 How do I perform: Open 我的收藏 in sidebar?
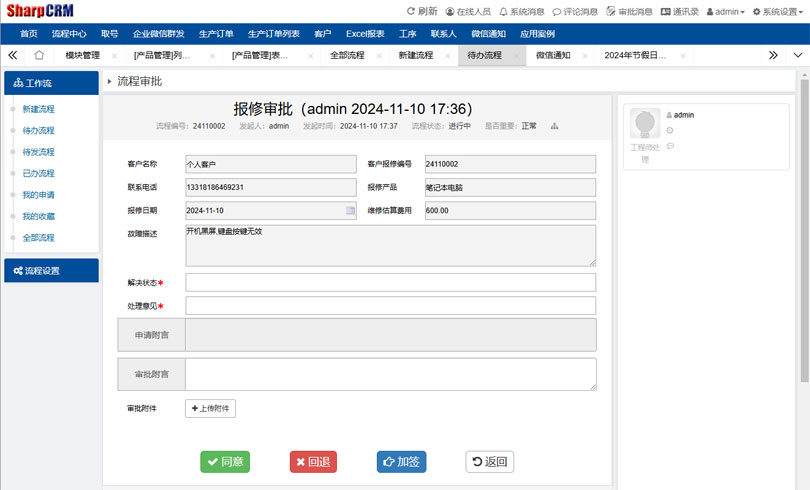[38, 216]
